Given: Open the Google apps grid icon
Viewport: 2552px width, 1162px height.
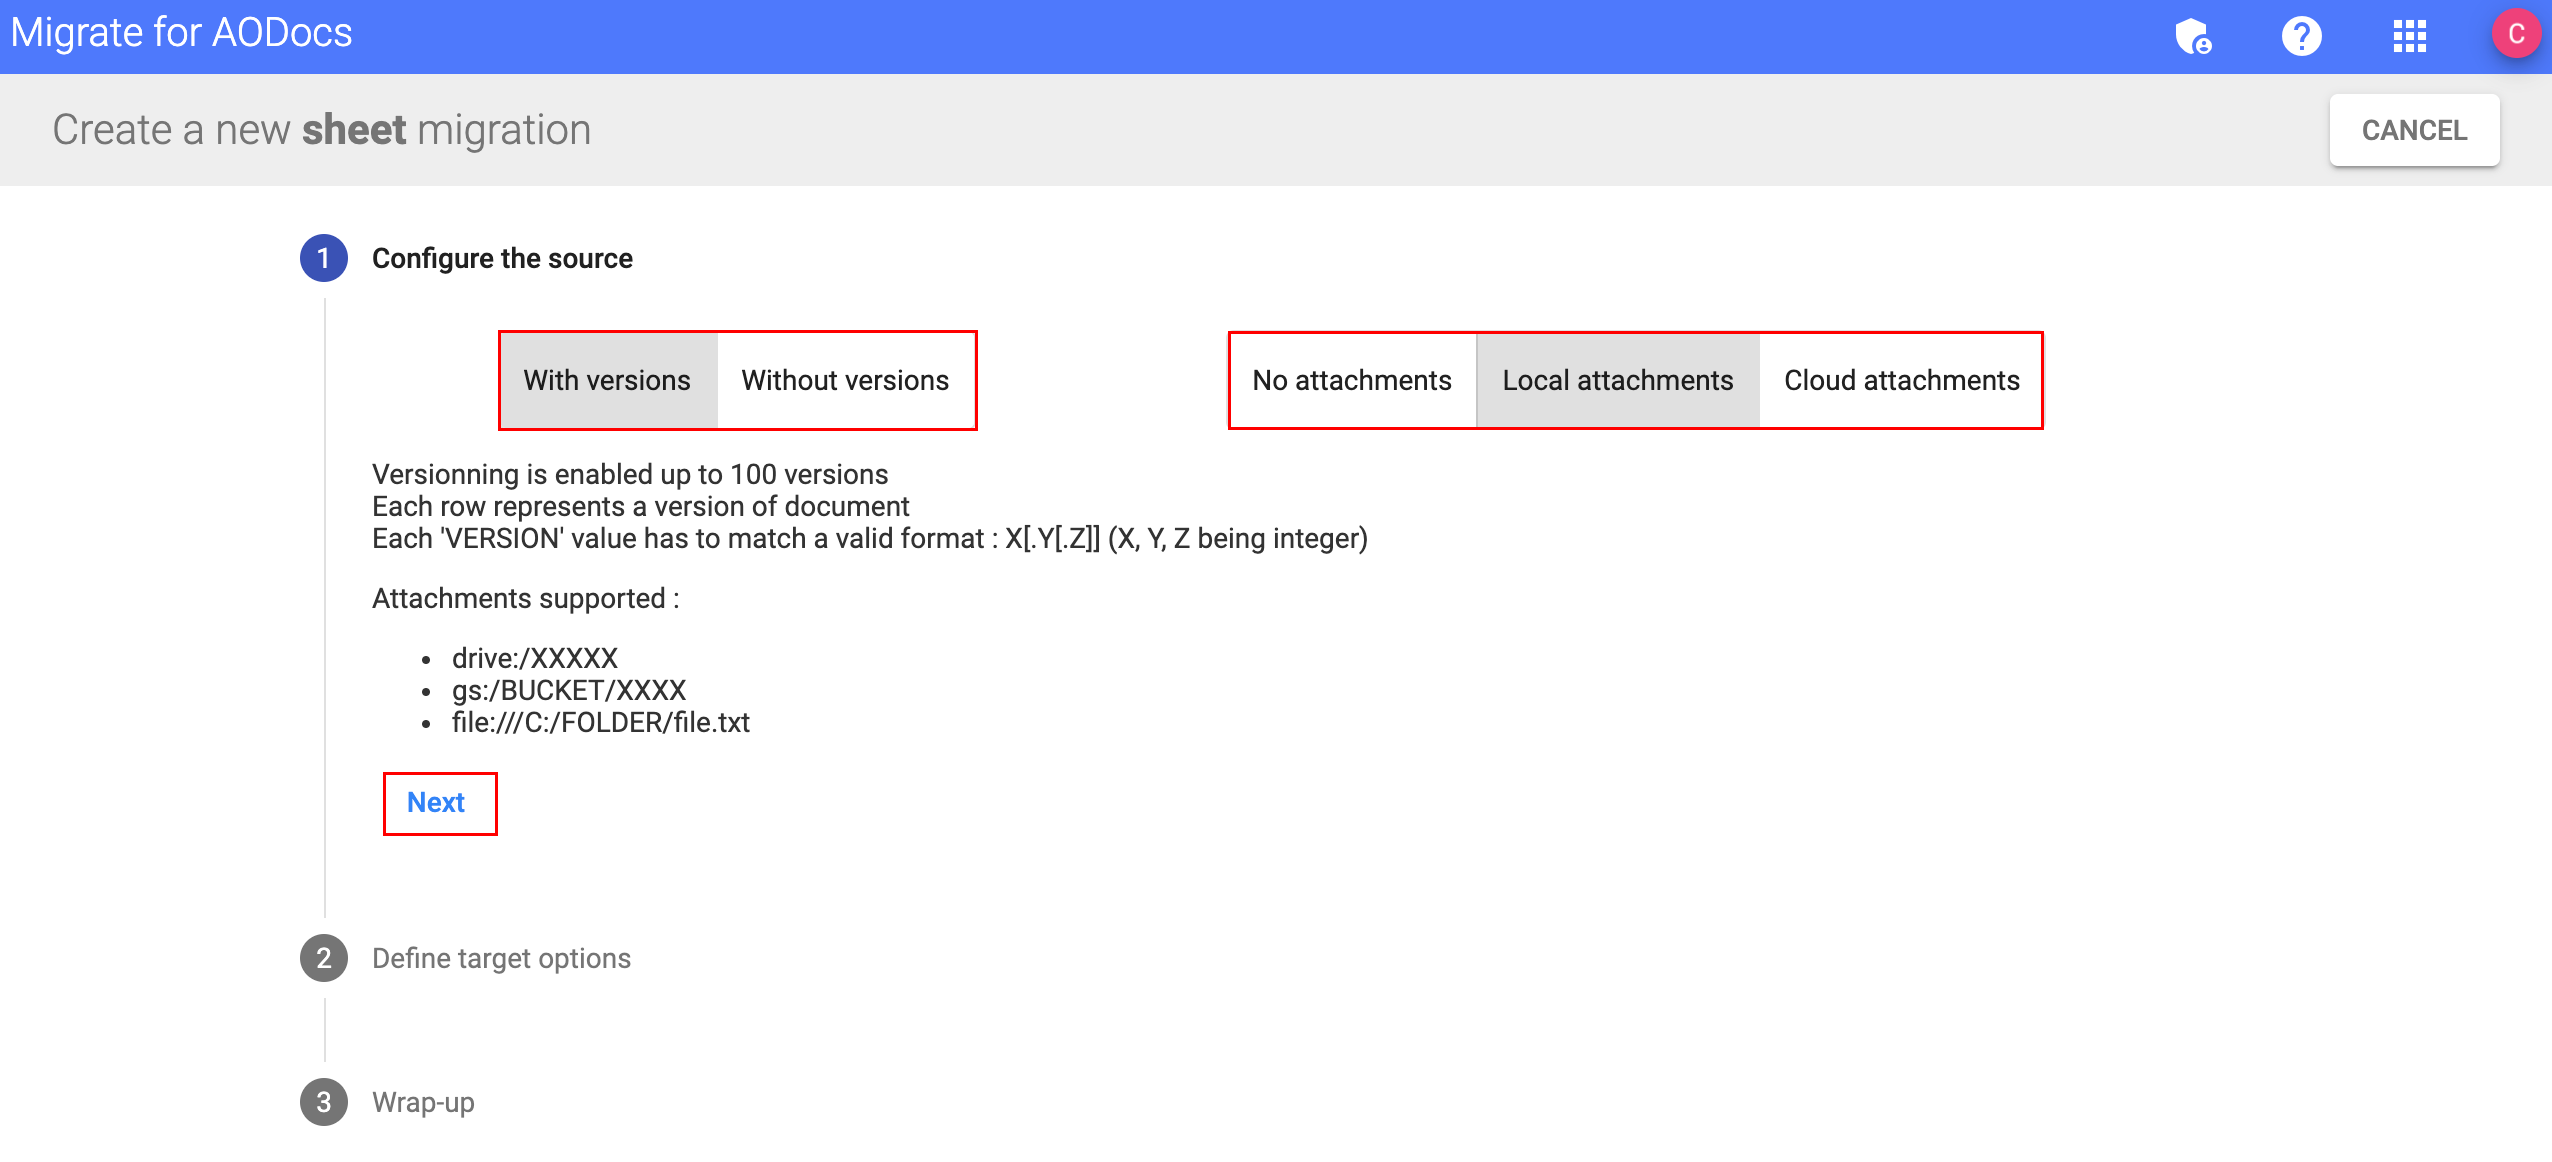Looking at the screenshot, I should coord(2409,37).
